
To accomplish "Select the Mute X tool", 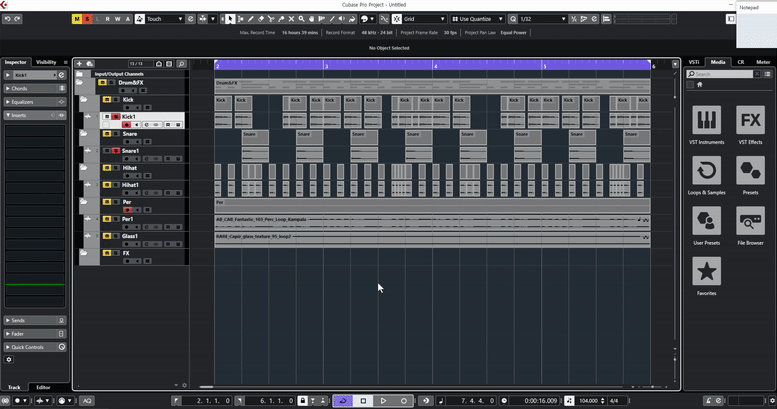I will click(291, 19).
